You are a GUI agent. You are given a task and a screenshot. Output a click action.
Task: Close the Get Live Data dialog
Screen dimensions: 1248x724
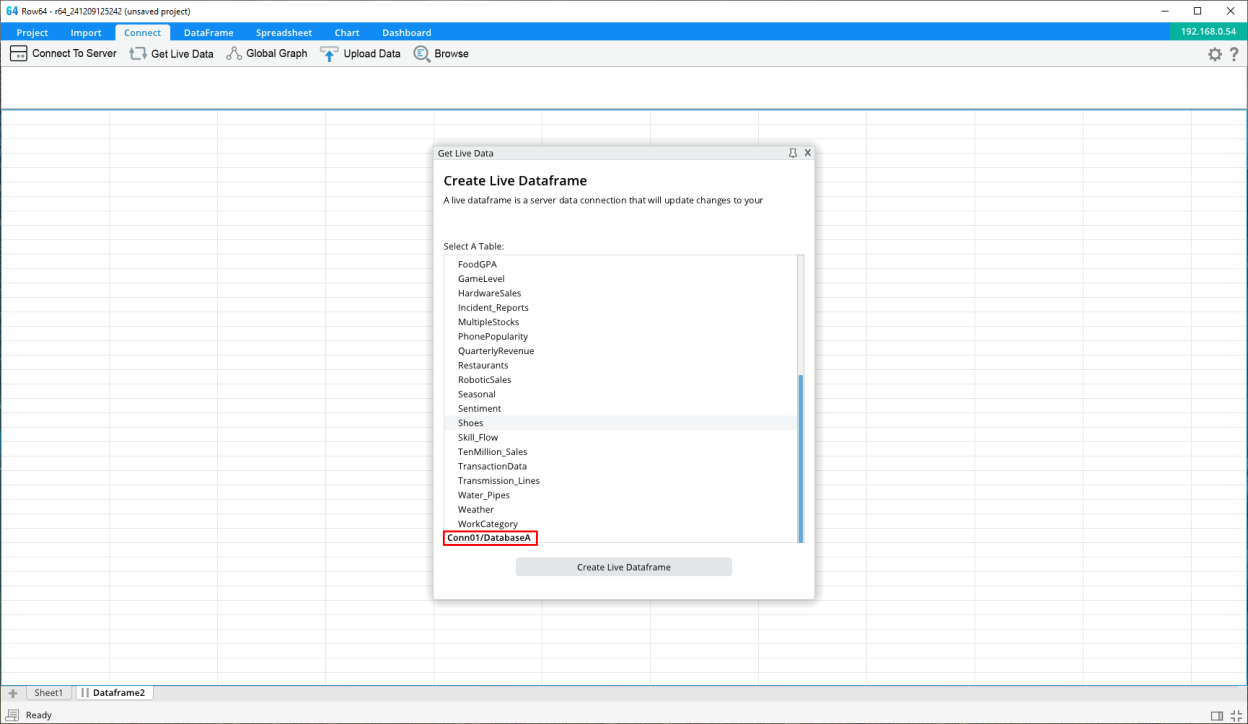tap(807, 153)
